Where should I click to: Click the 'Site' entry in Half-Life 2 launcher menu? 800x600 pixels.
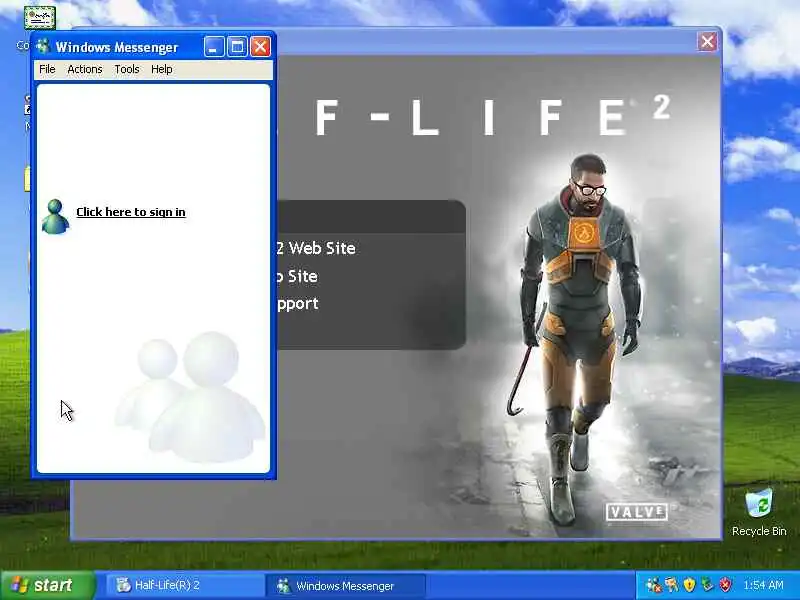(297, 276)
